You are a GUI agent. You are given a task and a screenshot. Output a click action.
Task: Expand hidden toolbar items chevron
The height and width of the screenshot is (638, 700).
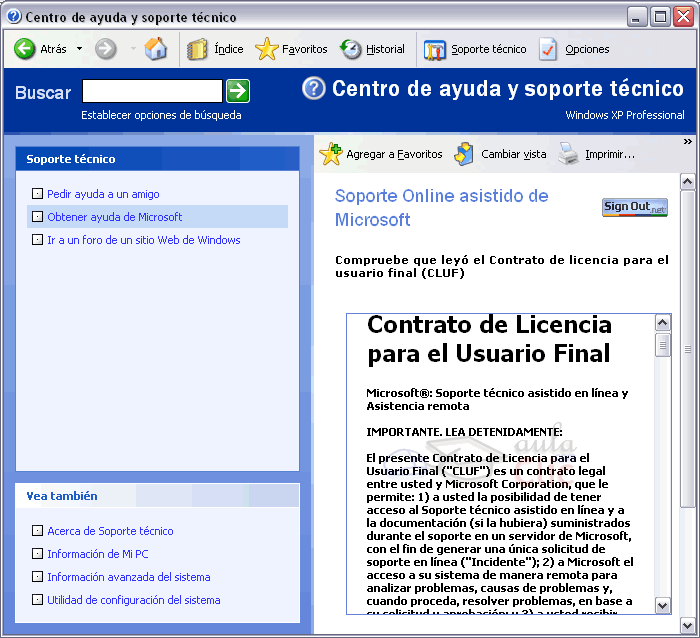[687, 142]
